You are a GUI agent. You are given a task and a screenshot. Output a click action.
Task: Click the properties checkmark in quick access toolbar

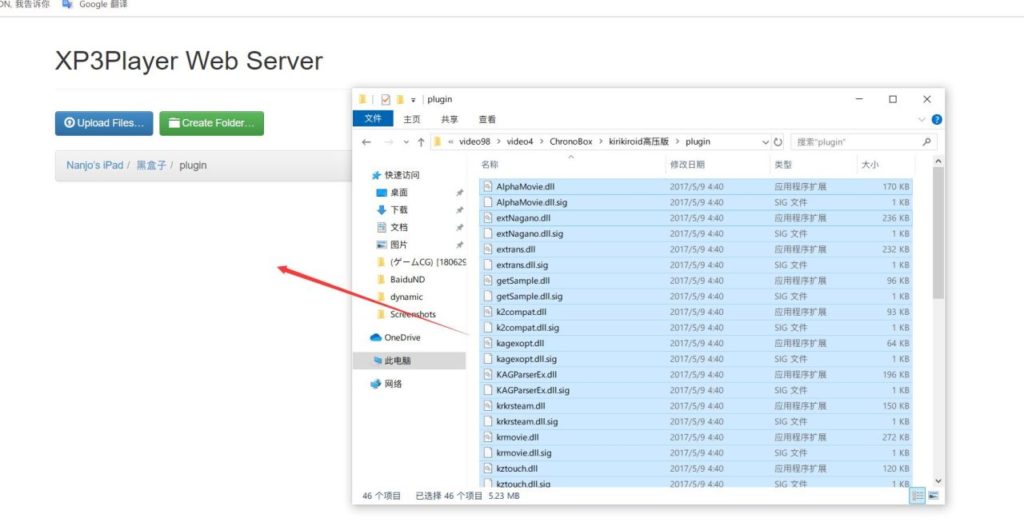click(x=385, y=99)
